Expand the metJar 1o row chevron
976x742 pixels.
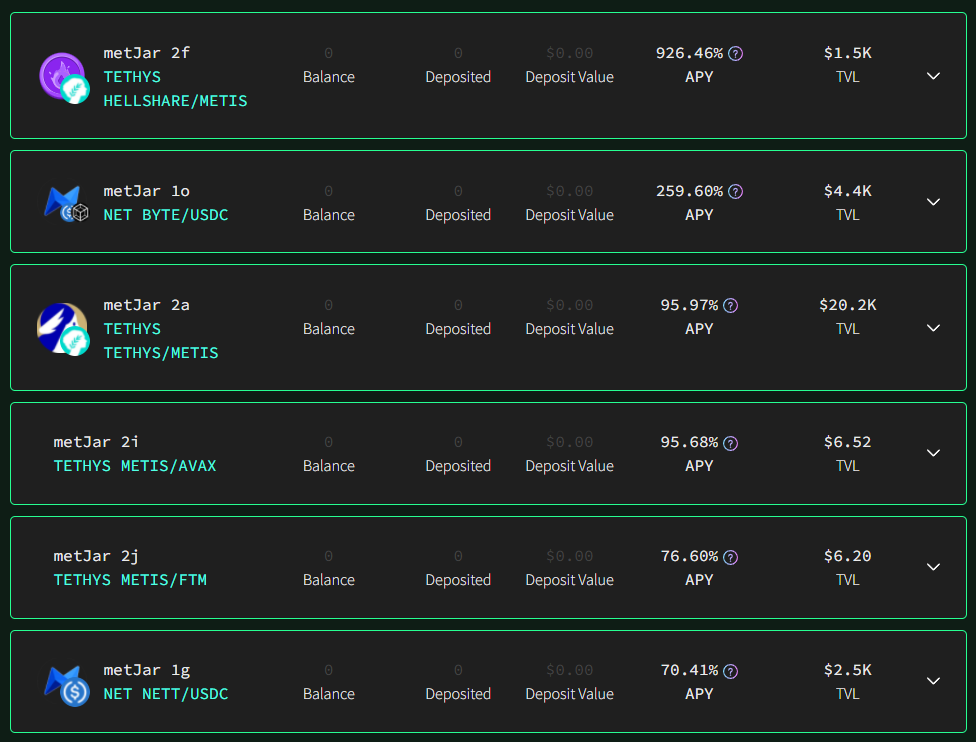(x=933, y=202)
